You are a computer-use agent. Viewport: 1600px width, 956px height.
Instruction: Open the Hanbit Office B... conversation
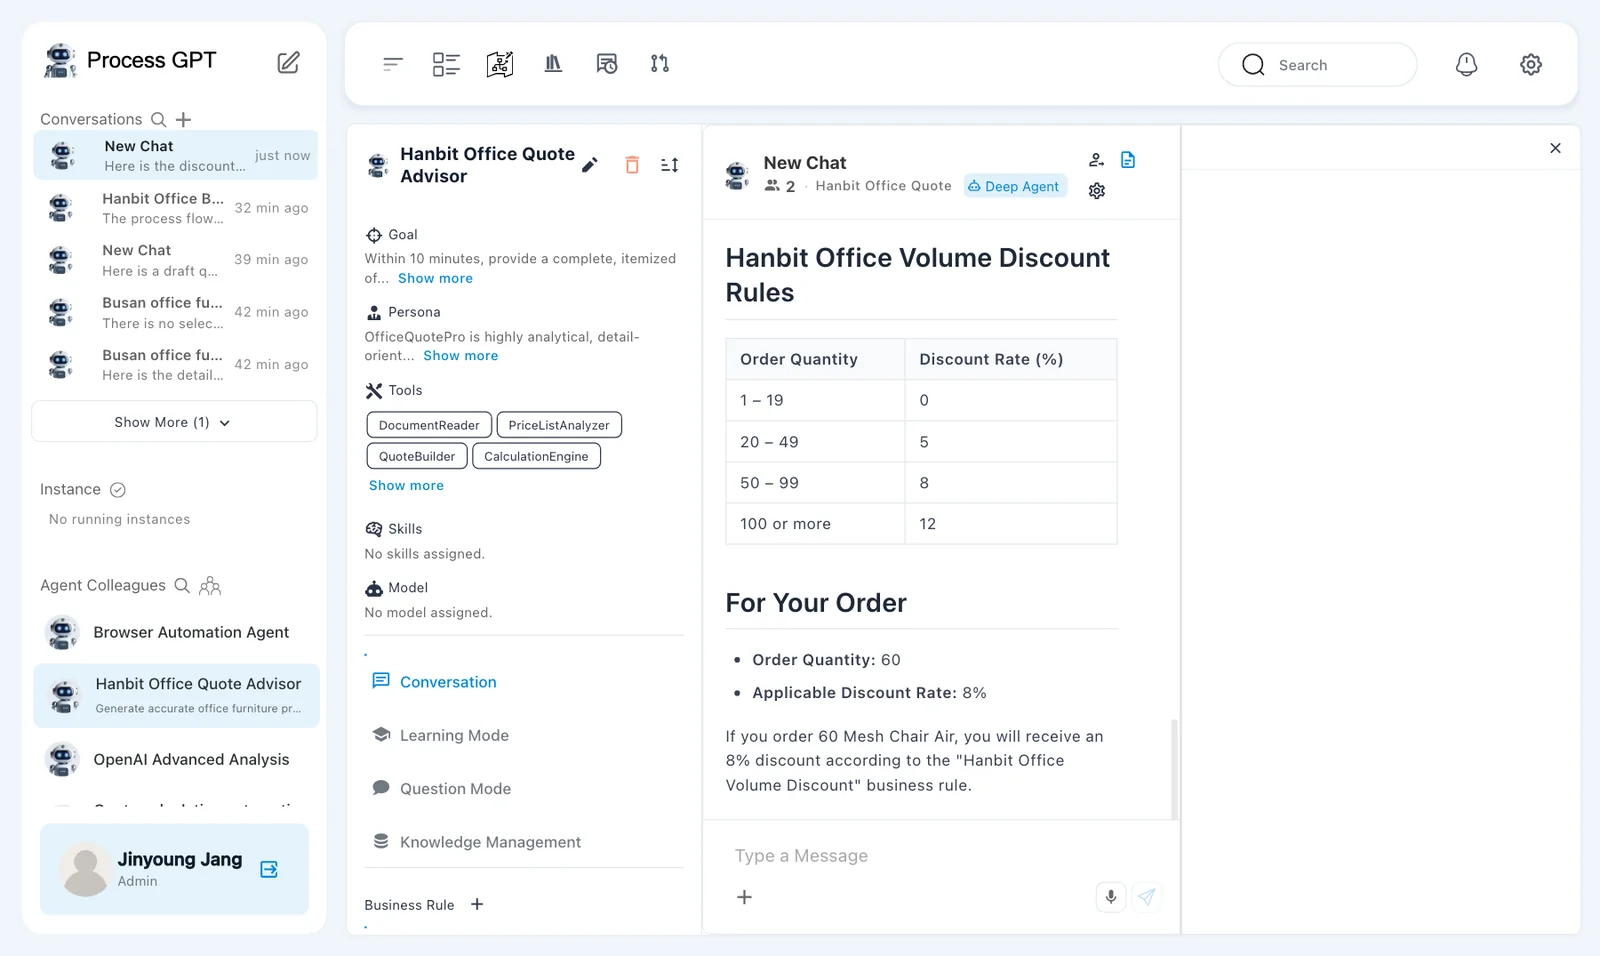[176, 208]
